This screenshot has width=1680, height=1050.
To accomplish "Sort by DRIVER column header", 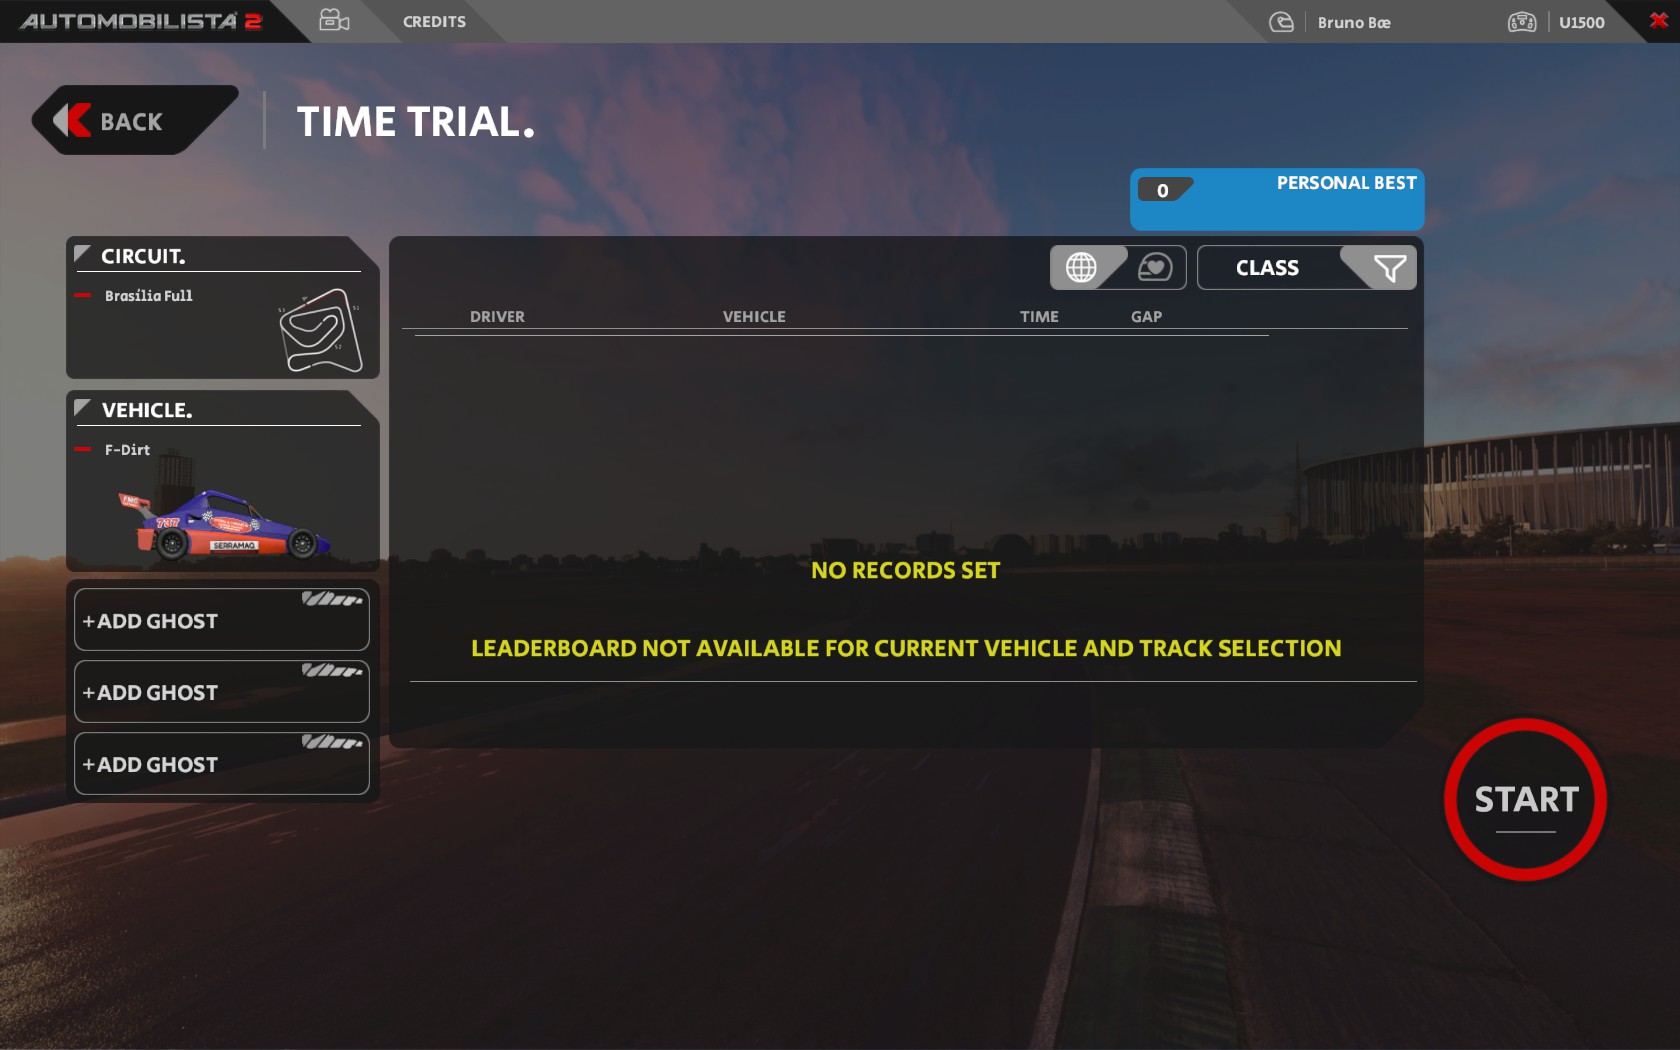I will [x=497, y=316].
